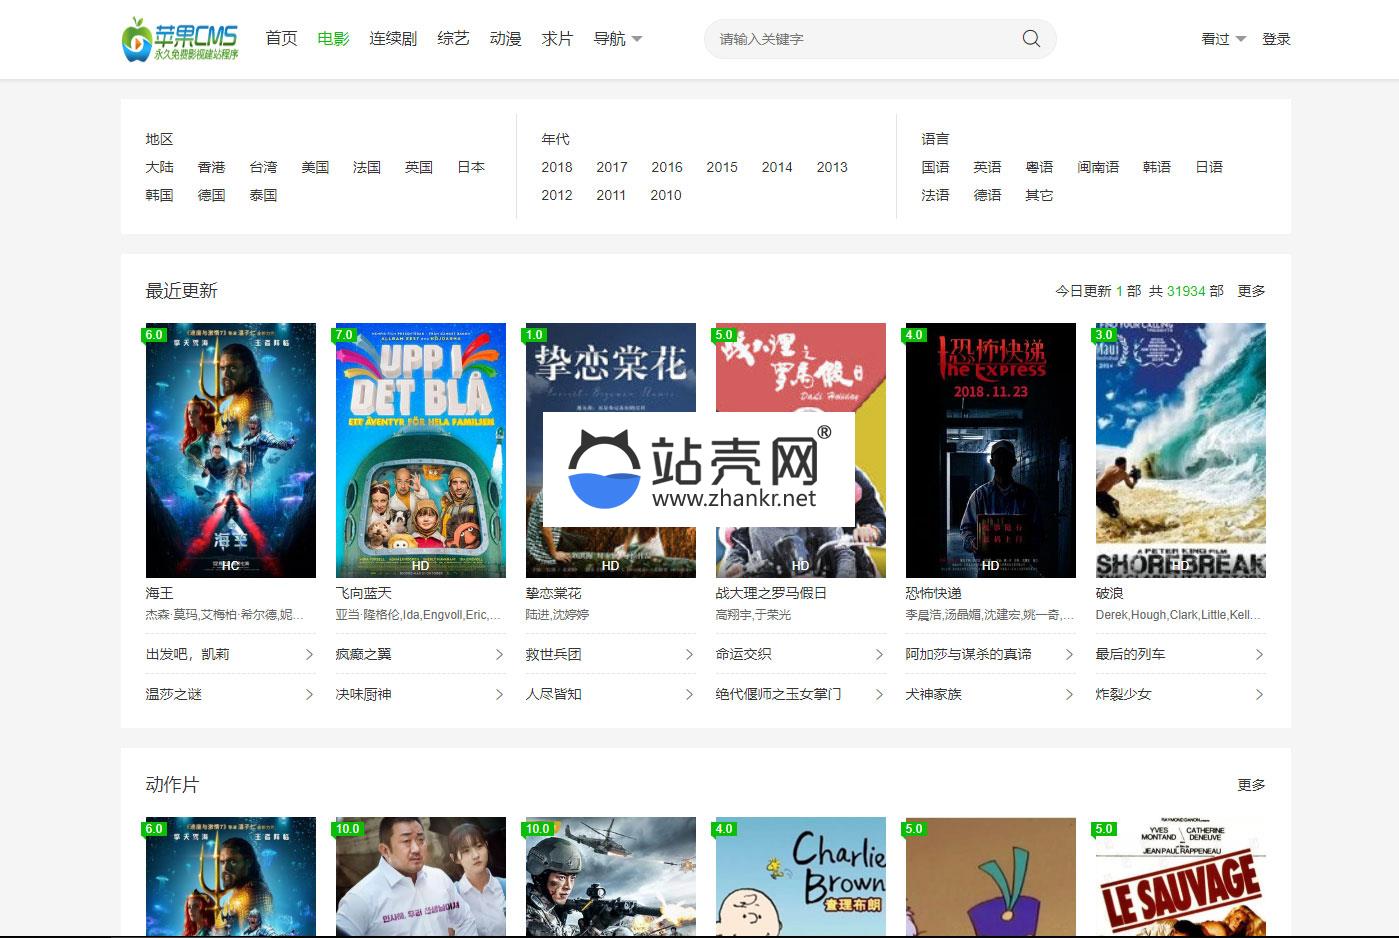Click the arrow next to 炸裂少女

click(x=1259, y=694)
